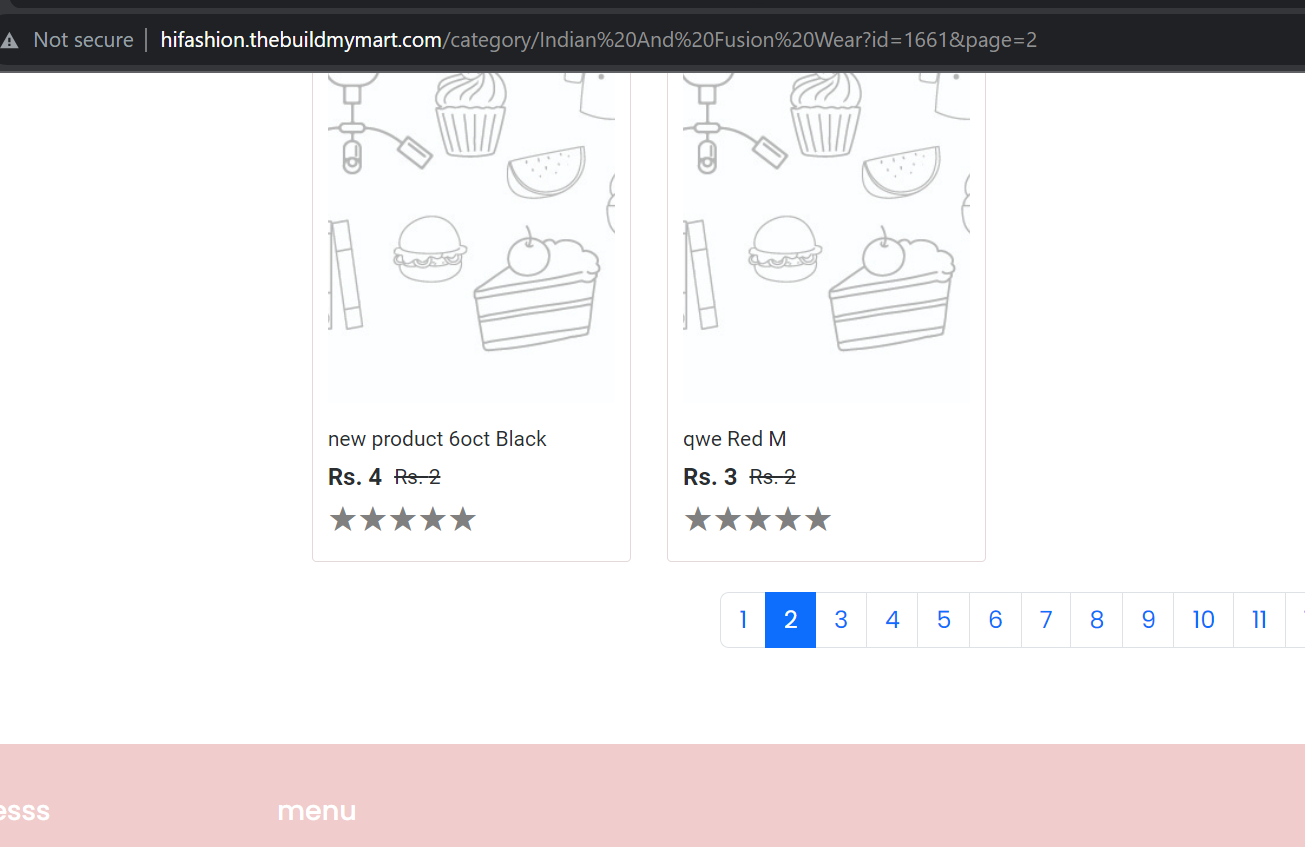Rate fifth star on qwe Red M

tap(818, 519)
